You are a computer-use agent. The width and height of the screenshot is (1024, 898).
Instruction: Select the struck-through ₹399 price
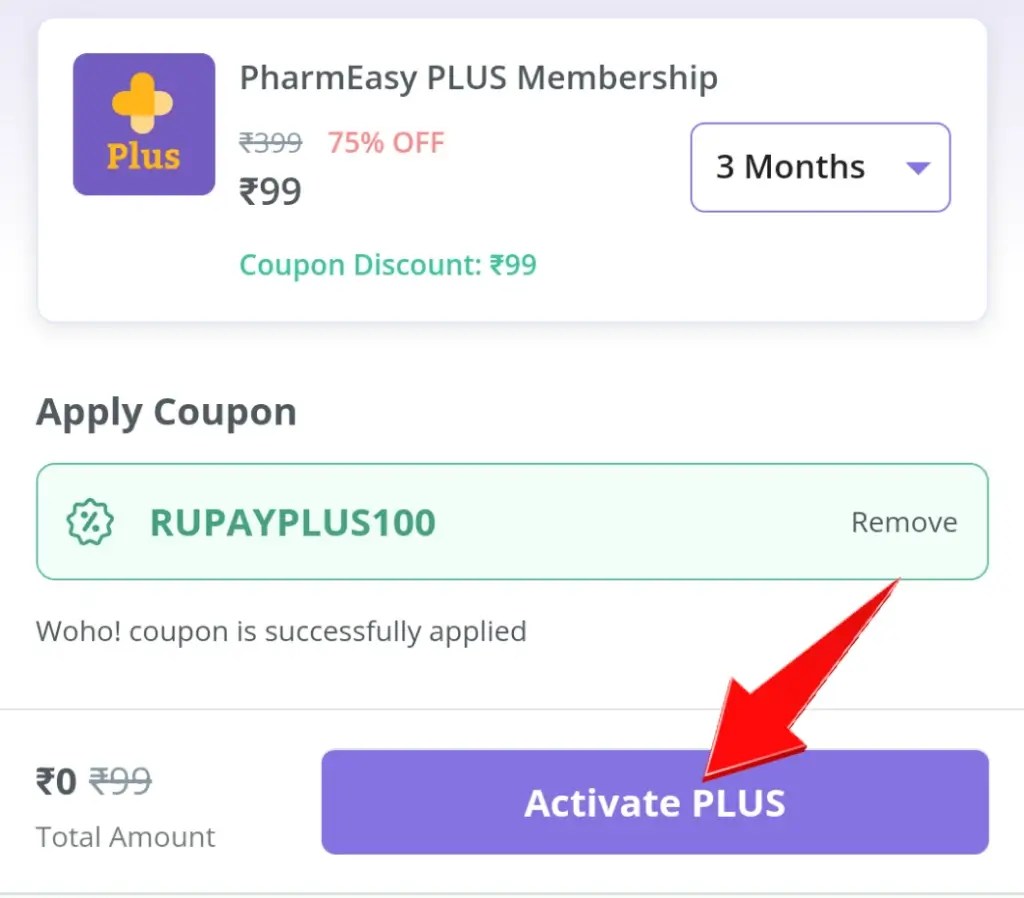tap(270, 142)
